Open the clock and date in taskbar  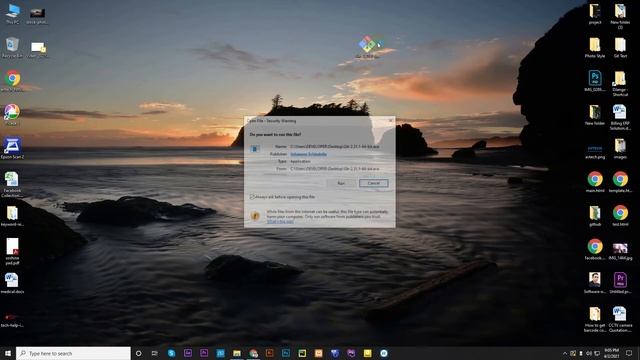611,353
